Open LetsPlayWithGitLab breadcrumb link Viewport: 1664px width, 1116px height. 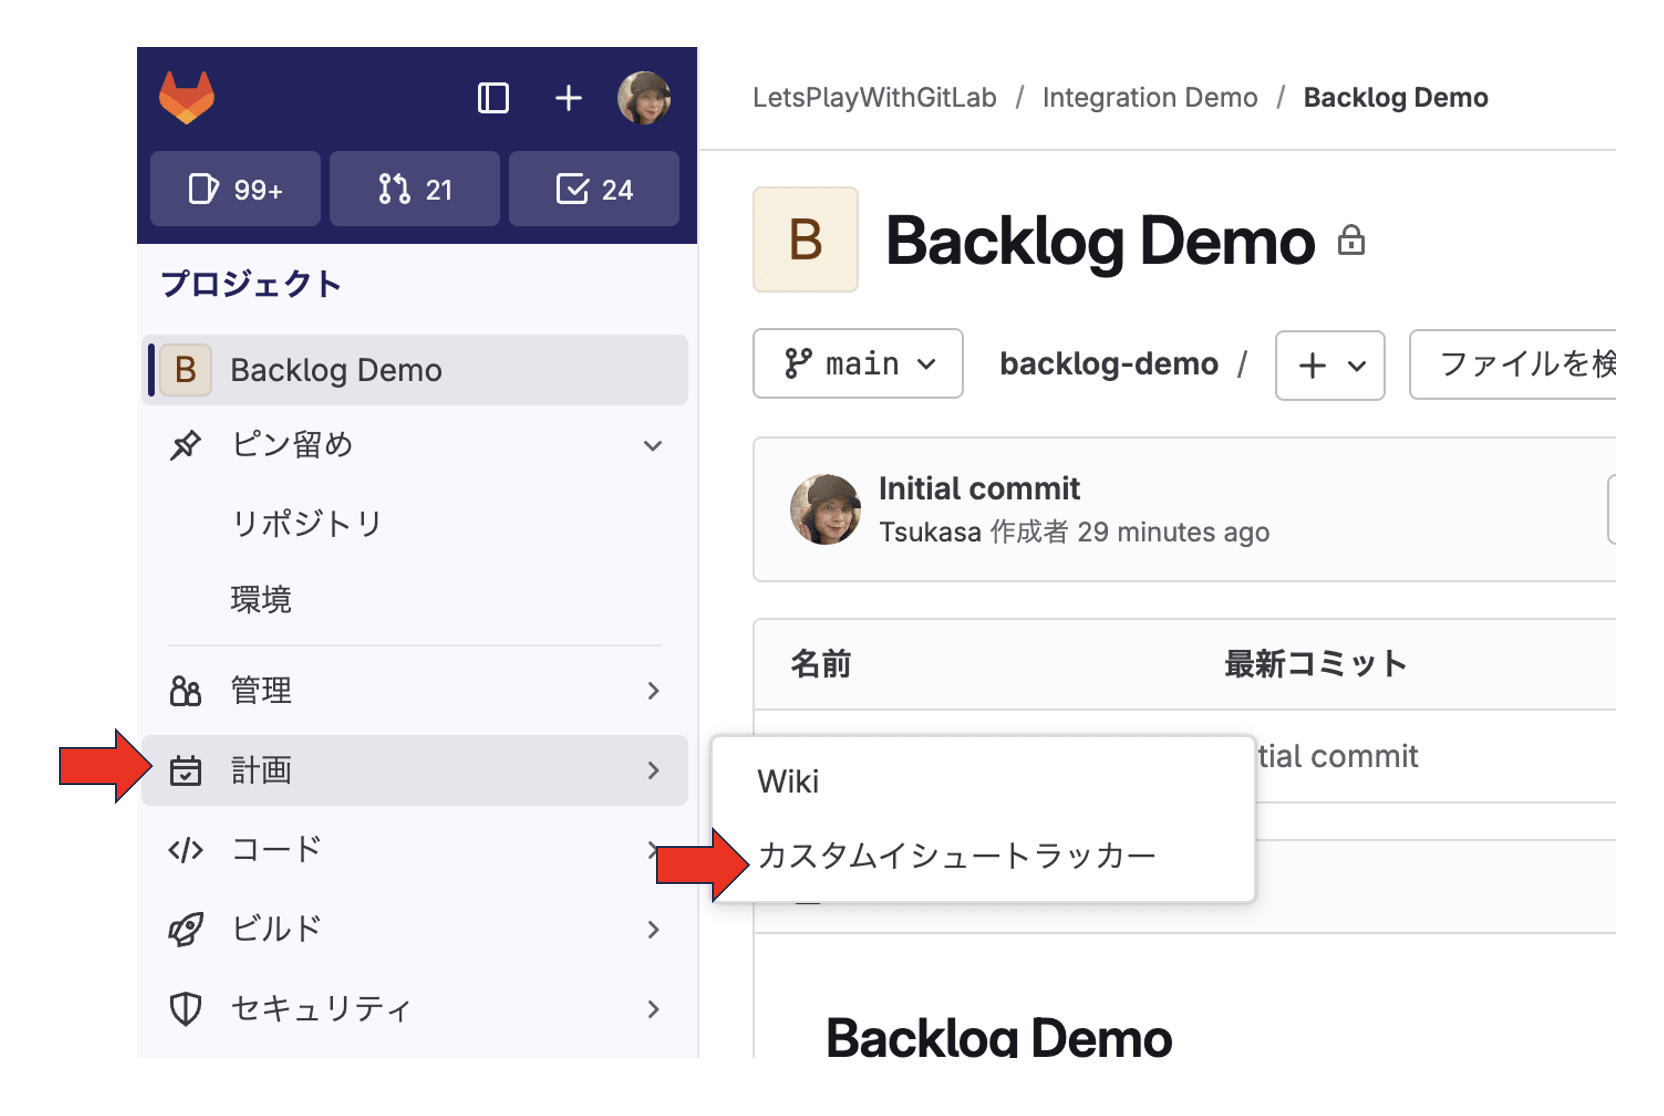[x=875, y=97]
